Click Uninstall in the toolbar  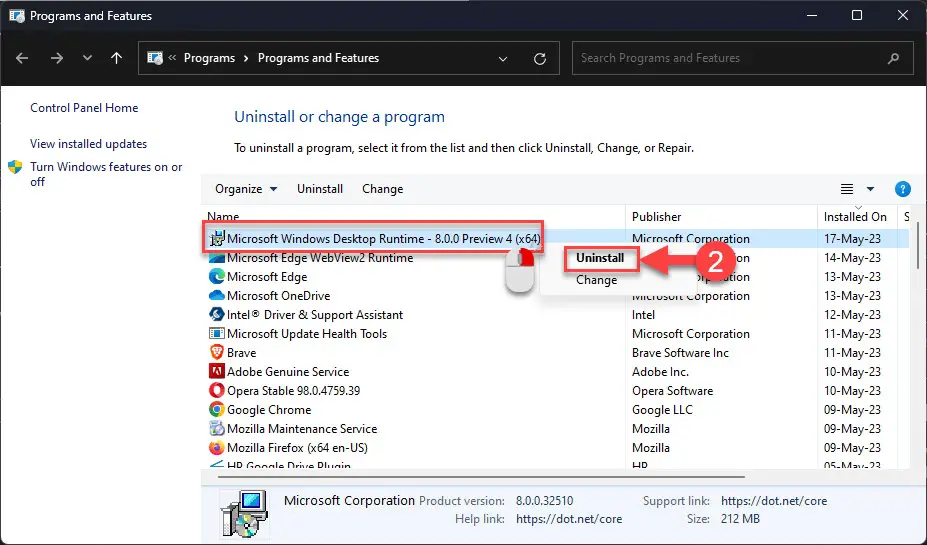coord(320,189)
